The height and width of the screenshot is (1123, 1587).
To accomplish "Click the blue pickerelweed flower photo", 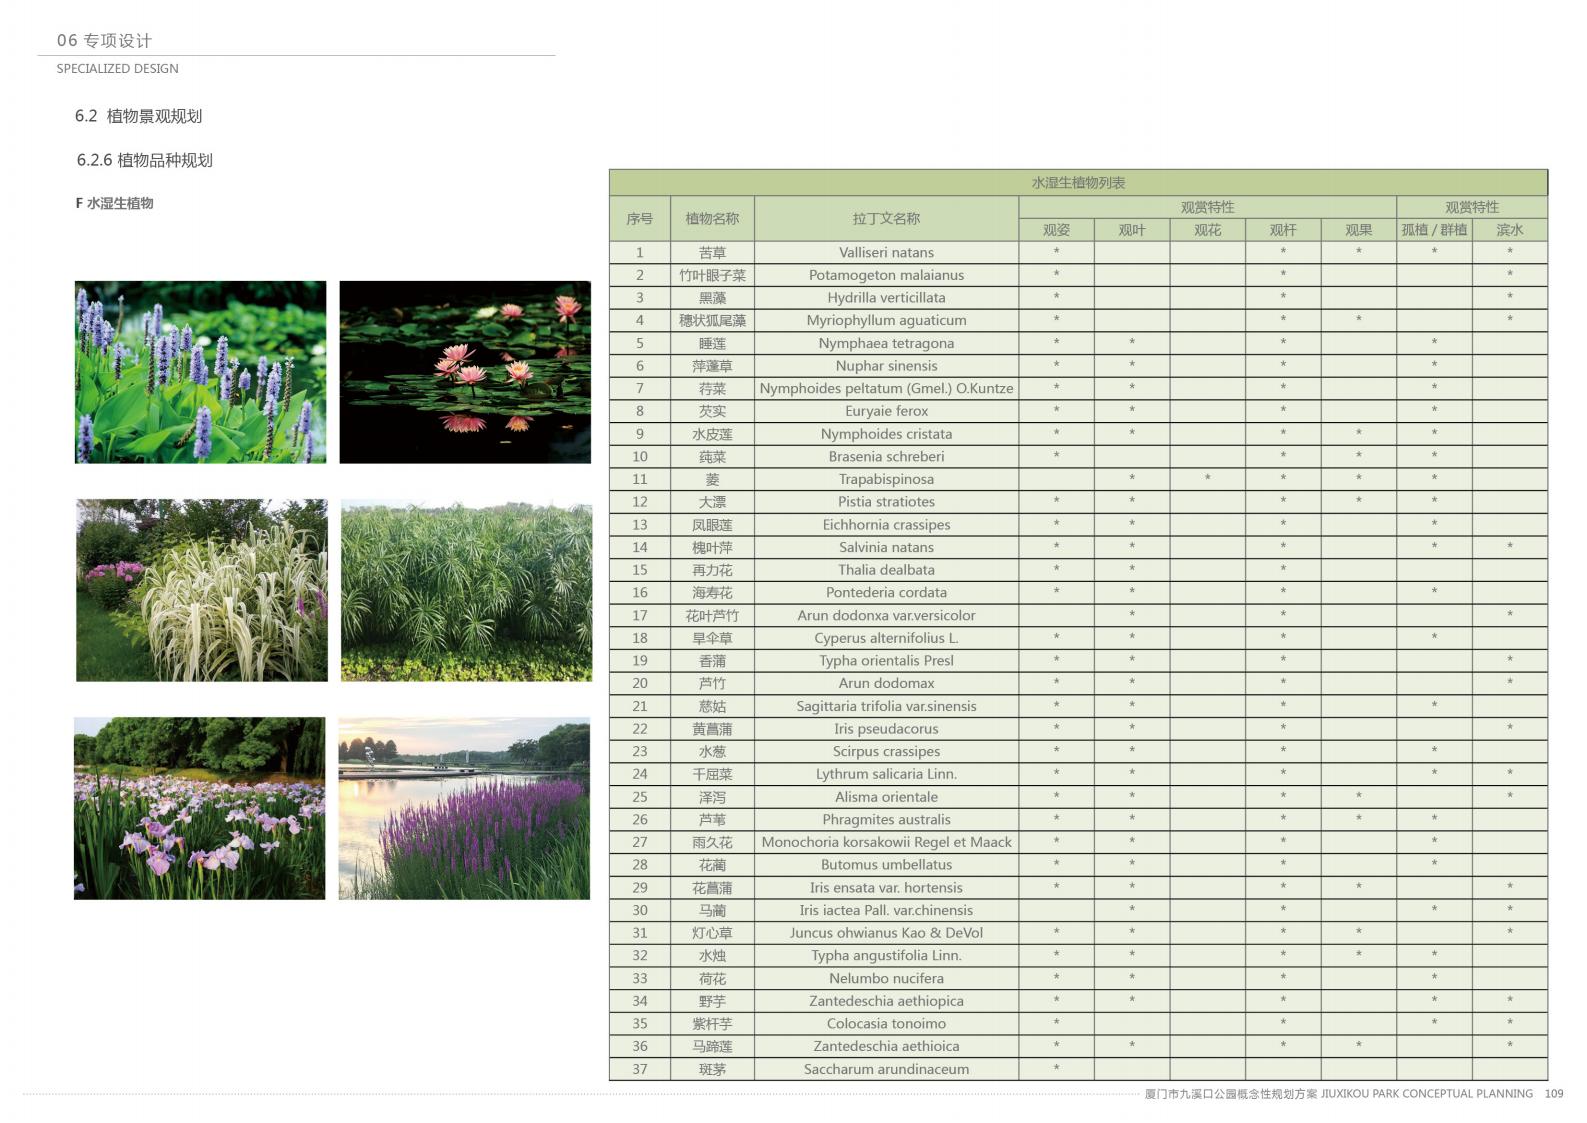I will tap(200, 372).
